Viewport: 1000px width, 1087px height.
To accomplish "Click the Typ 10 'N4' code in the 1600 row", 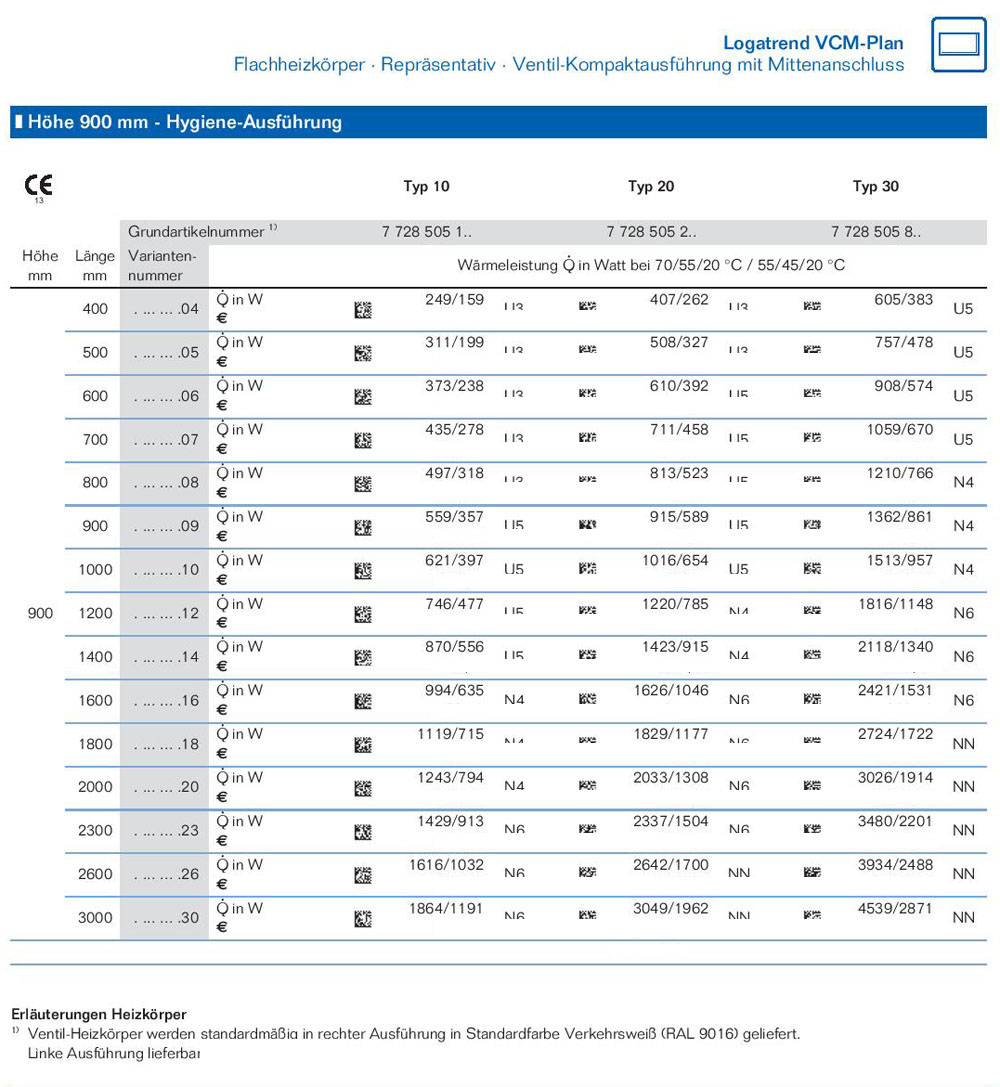I will [514, 700].
